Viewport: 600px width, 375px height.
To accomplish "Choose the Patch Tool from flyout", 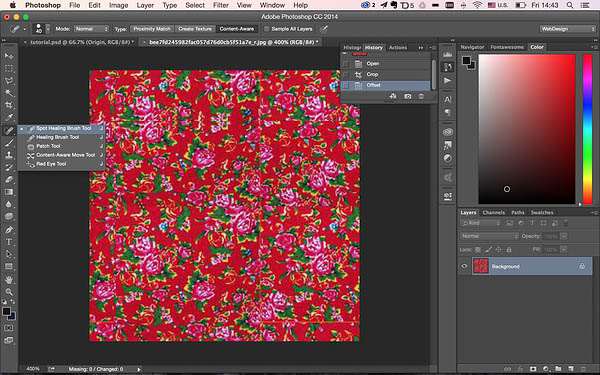I will coord(48,146).
